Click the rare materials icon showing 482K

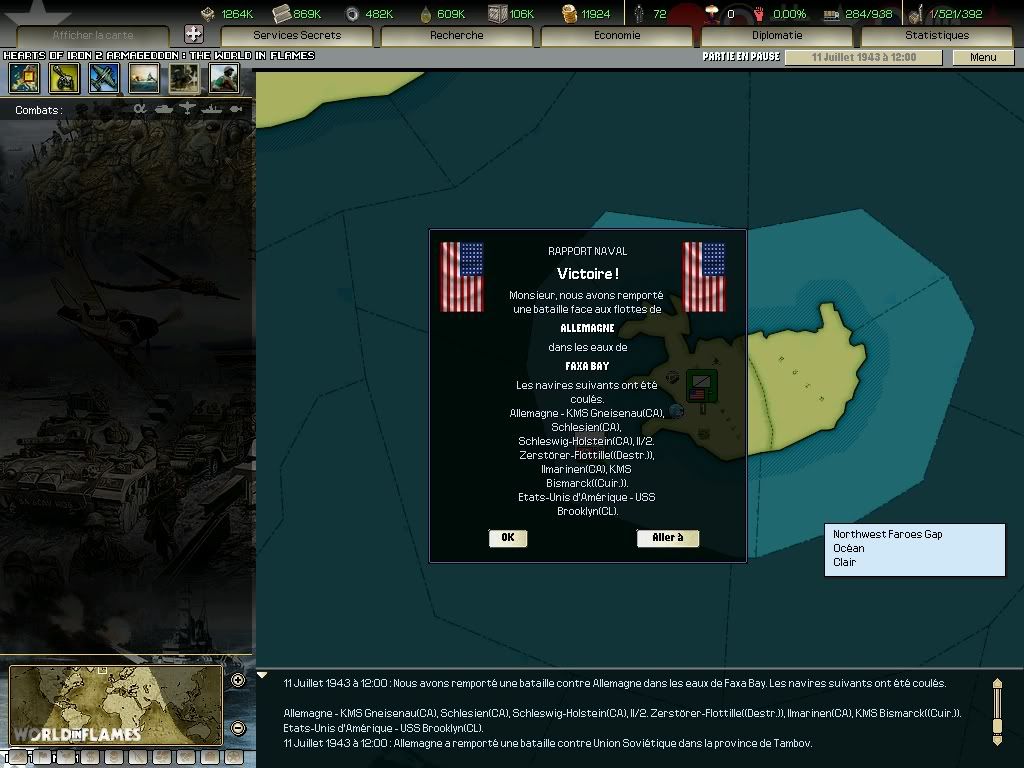(352, 14)
